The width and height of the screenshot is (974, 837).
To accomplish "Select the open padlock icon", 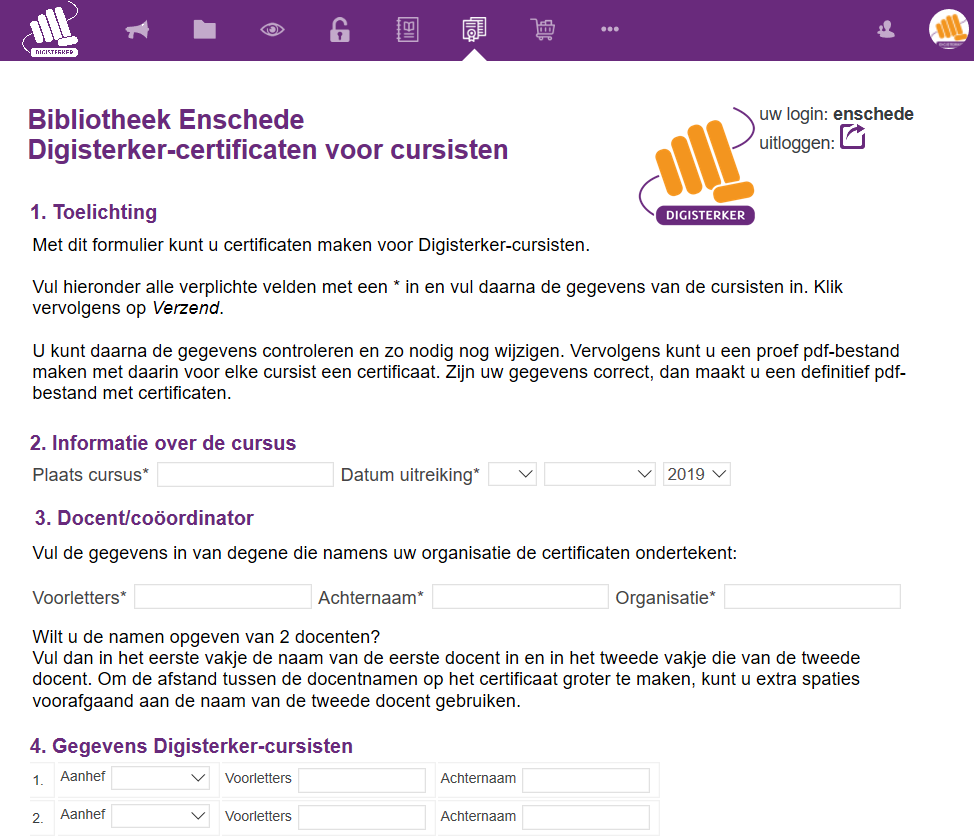I will (339, 29).
